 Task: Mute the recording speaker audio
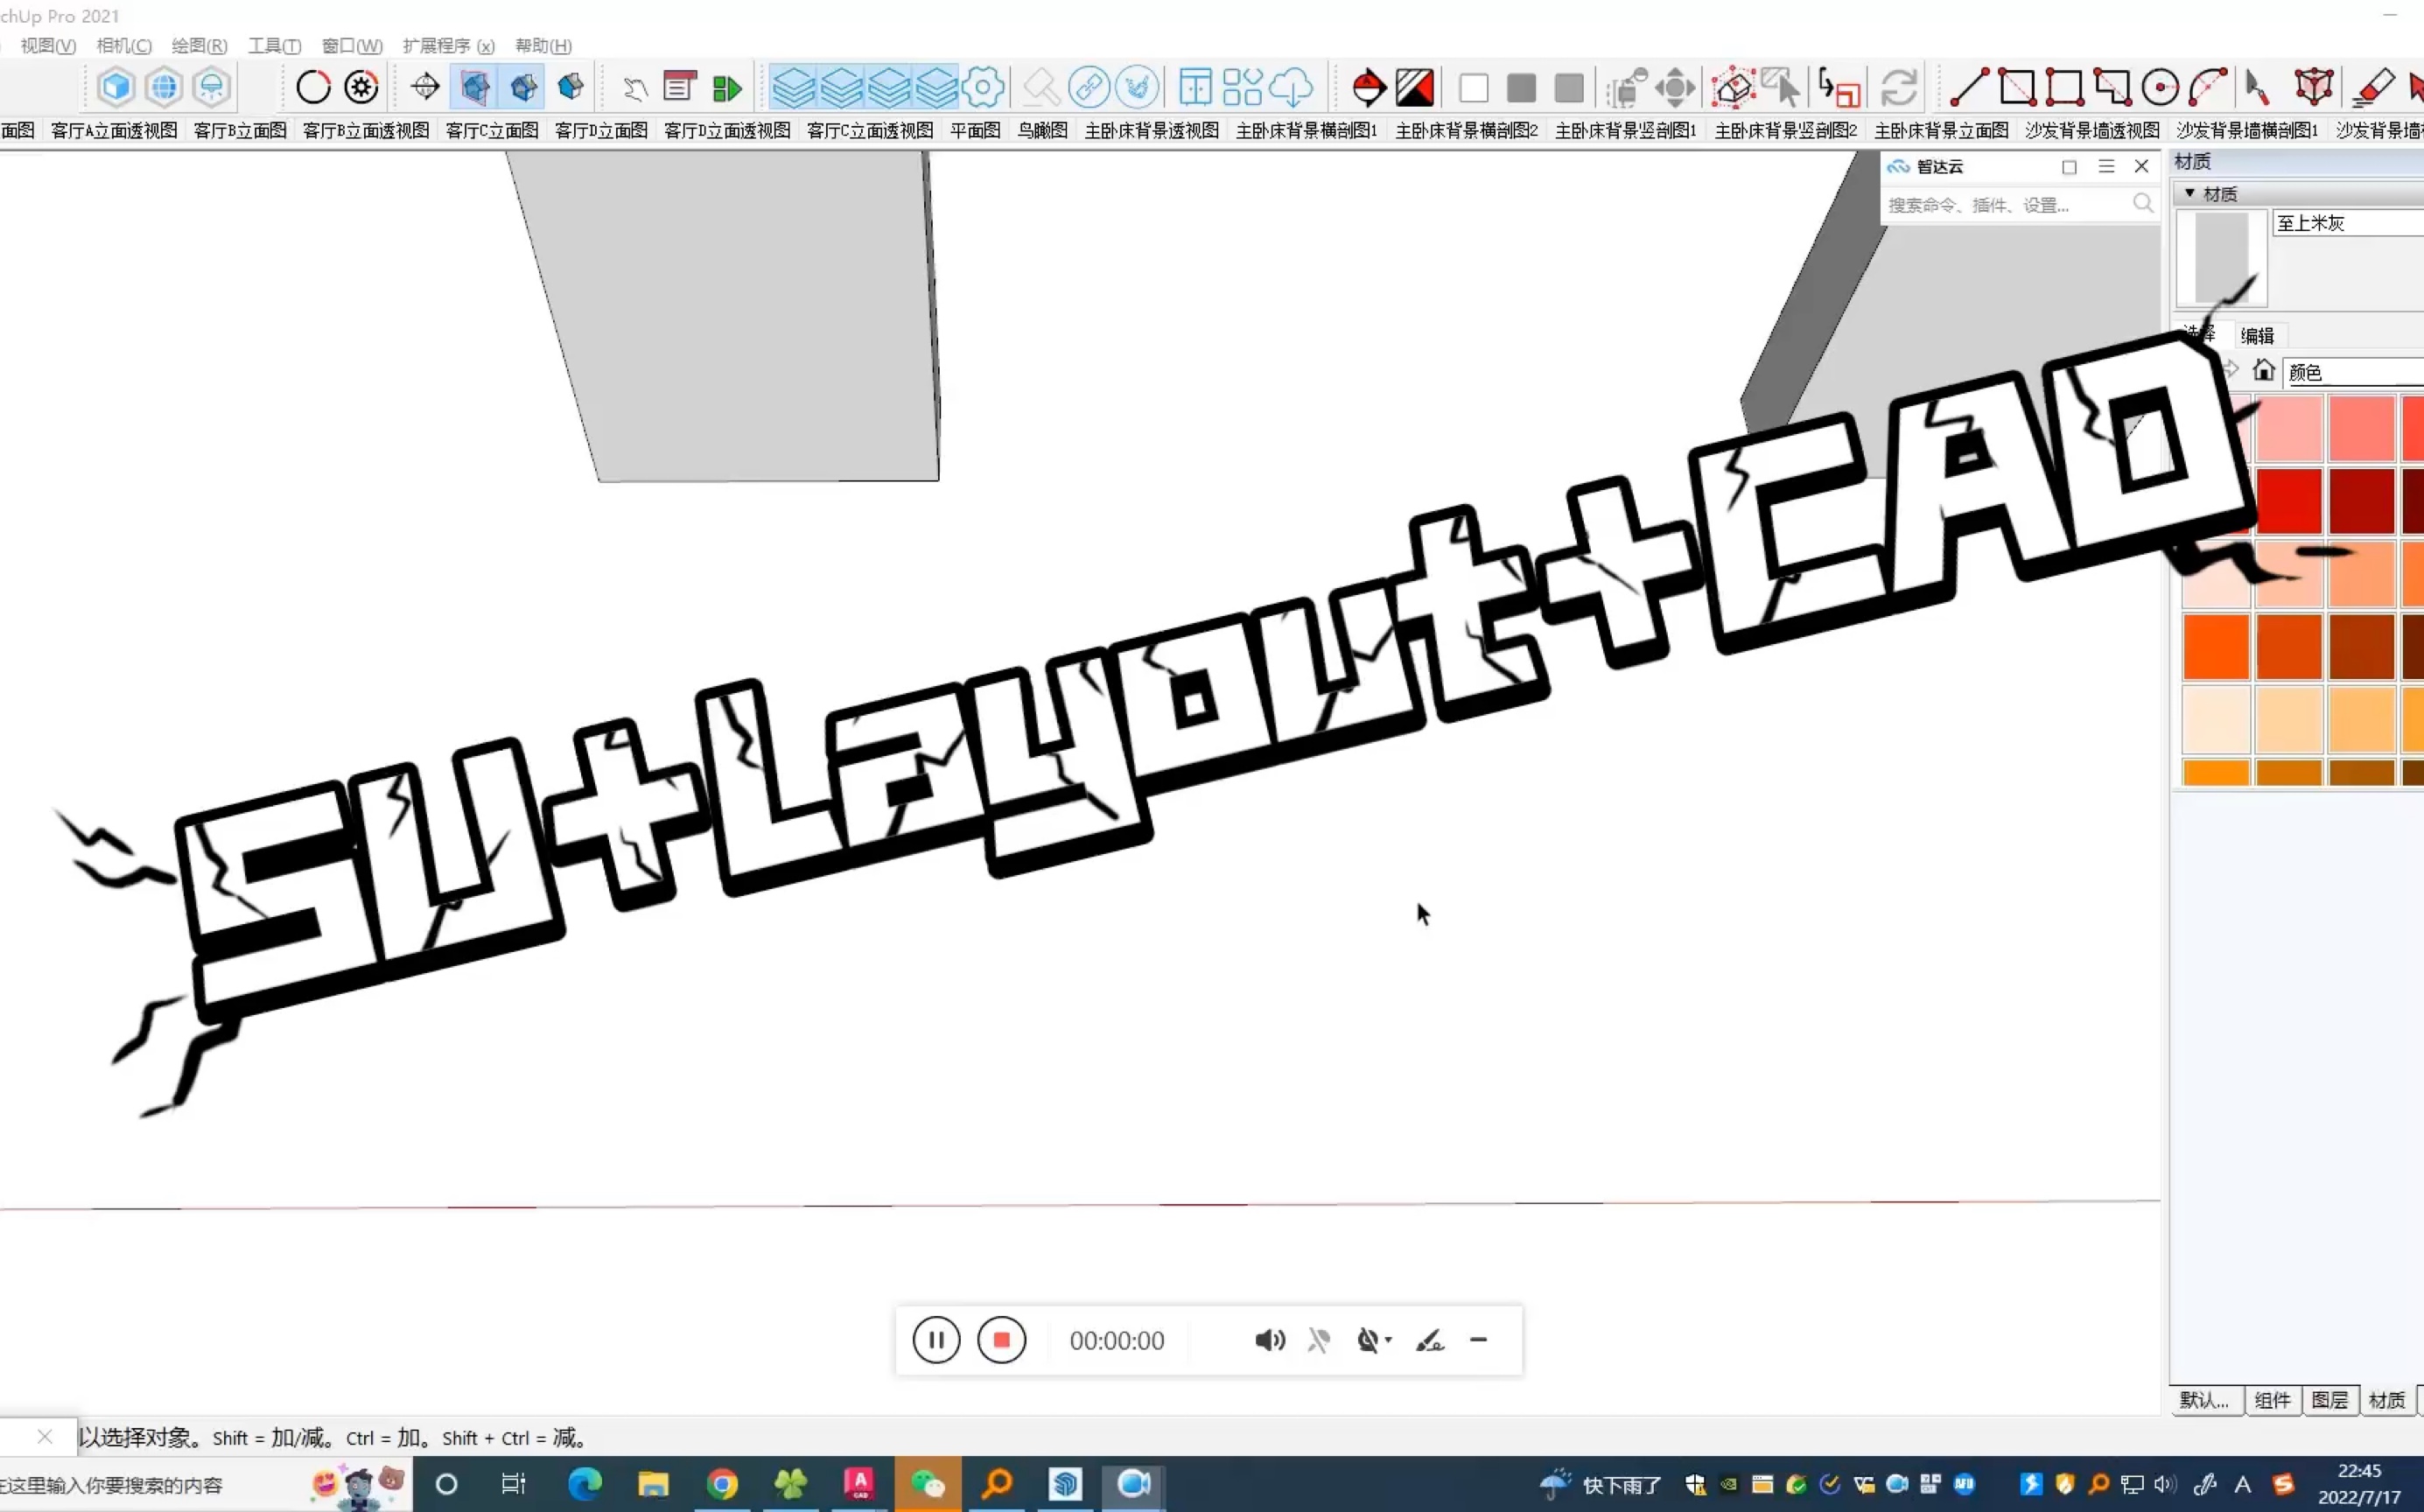tap(1269, 1340)
